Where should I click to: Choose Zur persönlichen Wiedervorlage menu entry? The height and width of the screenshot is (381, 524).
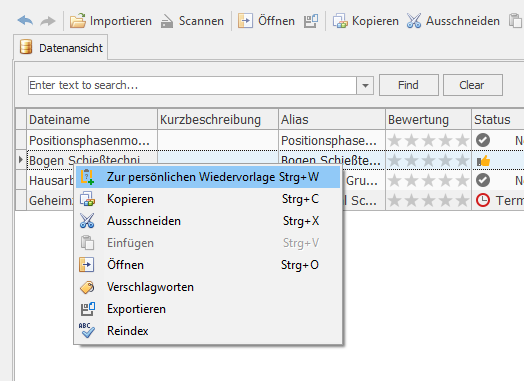click(208, 177)
